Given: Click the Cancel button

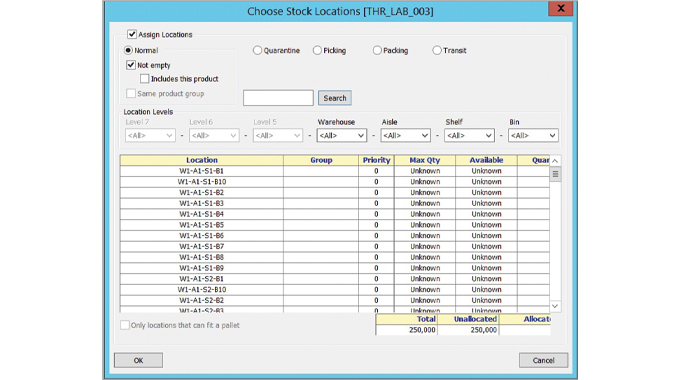Looking at the screenshot, I should click(x=543, y=360).
